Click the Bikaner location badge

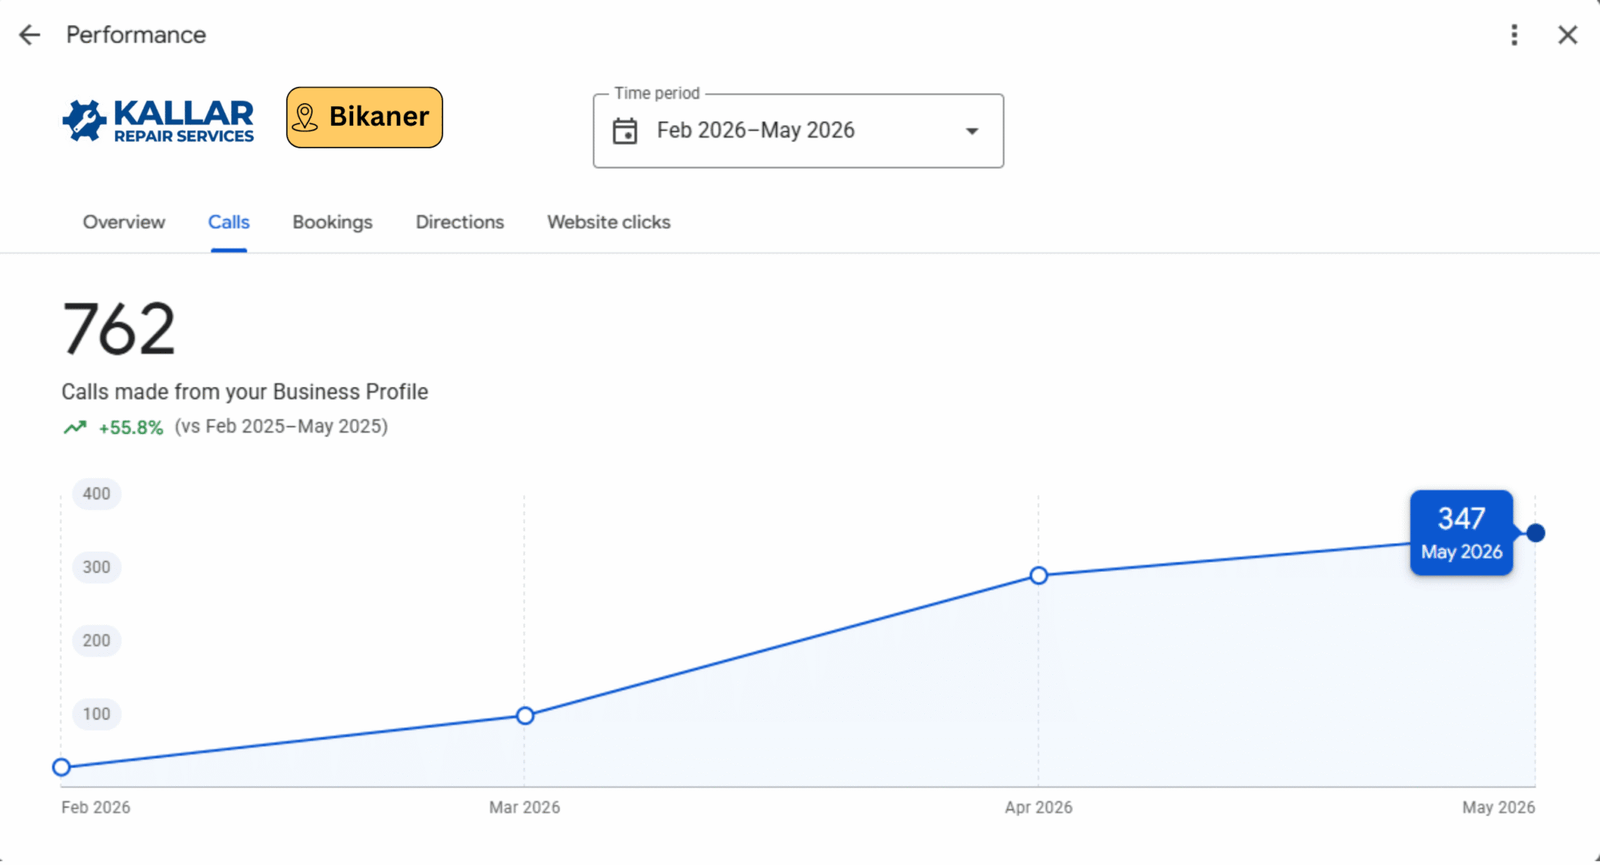[x=364, y=118]
